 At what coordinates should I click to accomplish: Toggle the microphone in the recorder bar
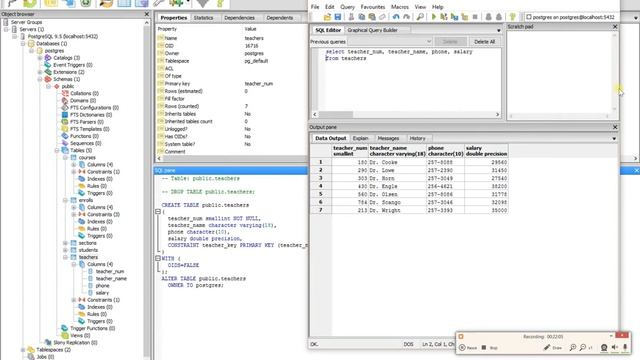[625, 348]
